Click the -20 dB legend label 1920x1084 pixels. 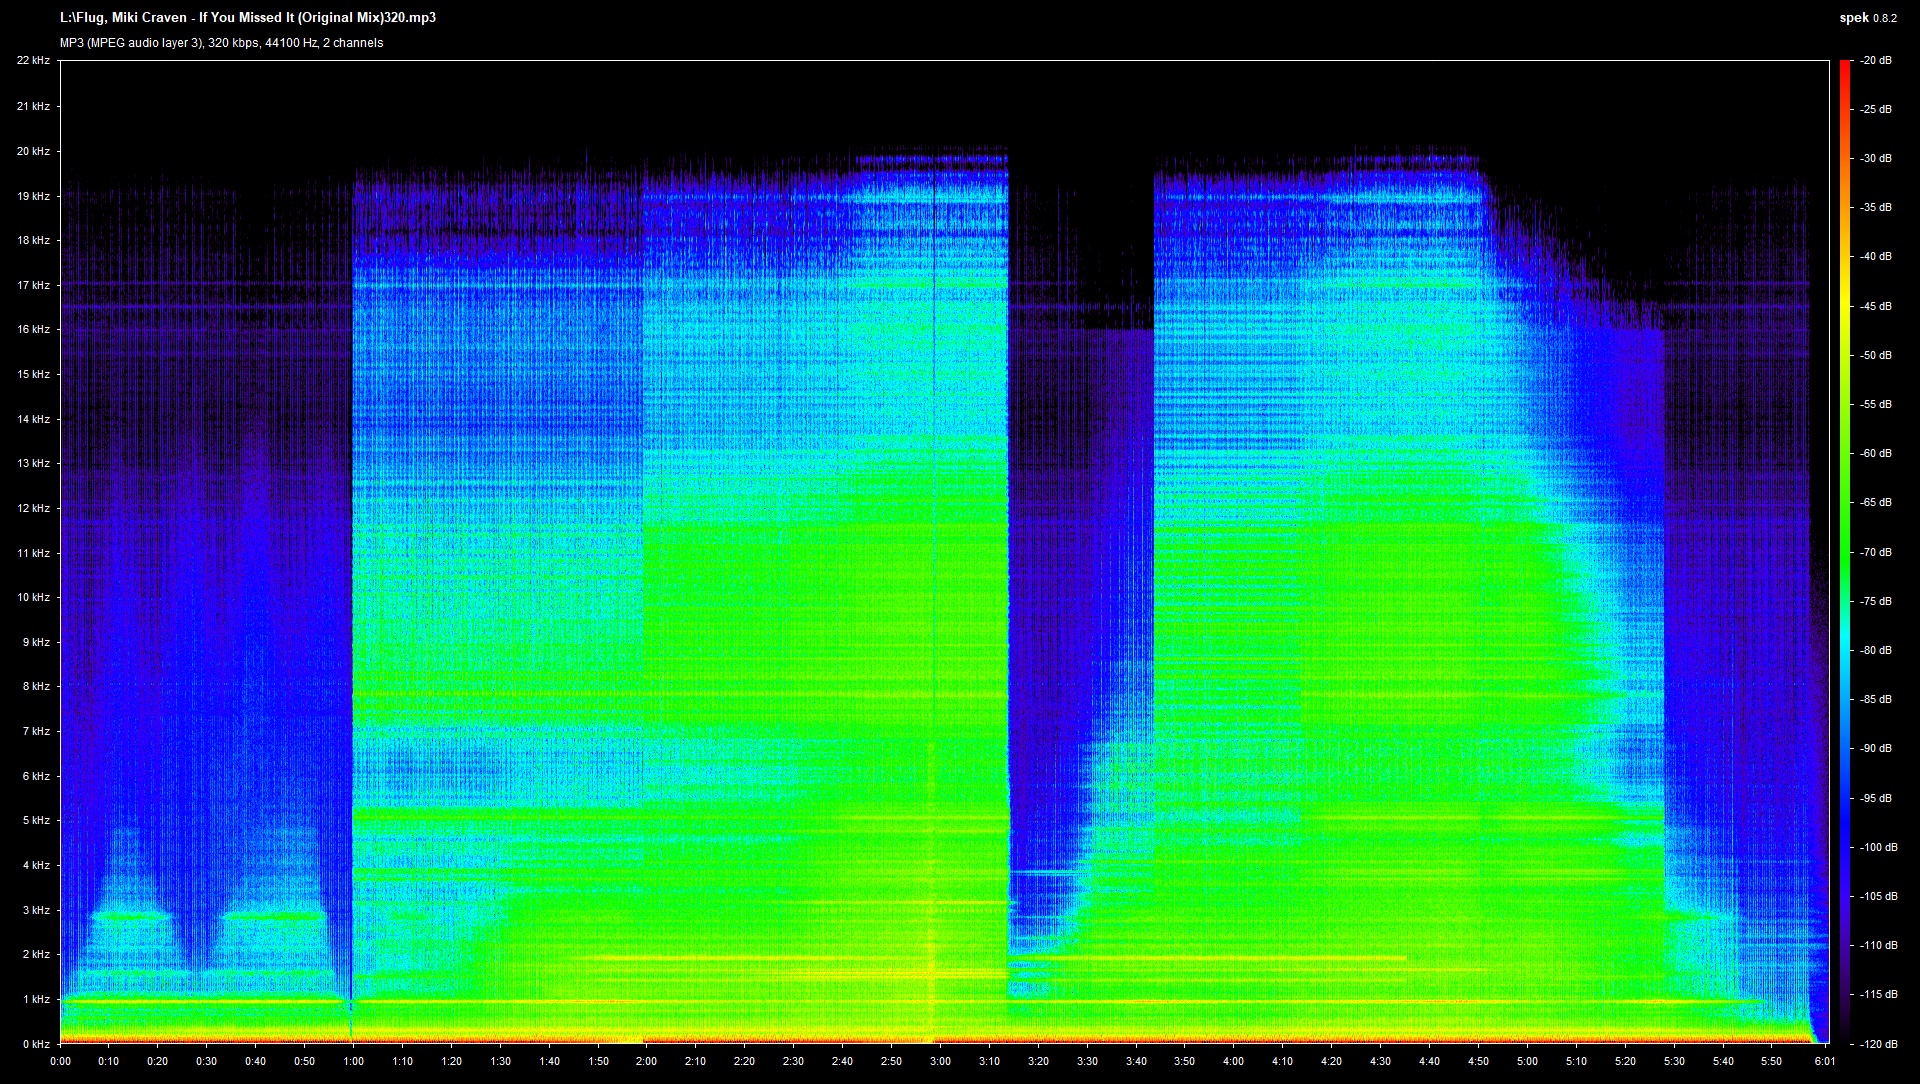(x=1878, y=59)
